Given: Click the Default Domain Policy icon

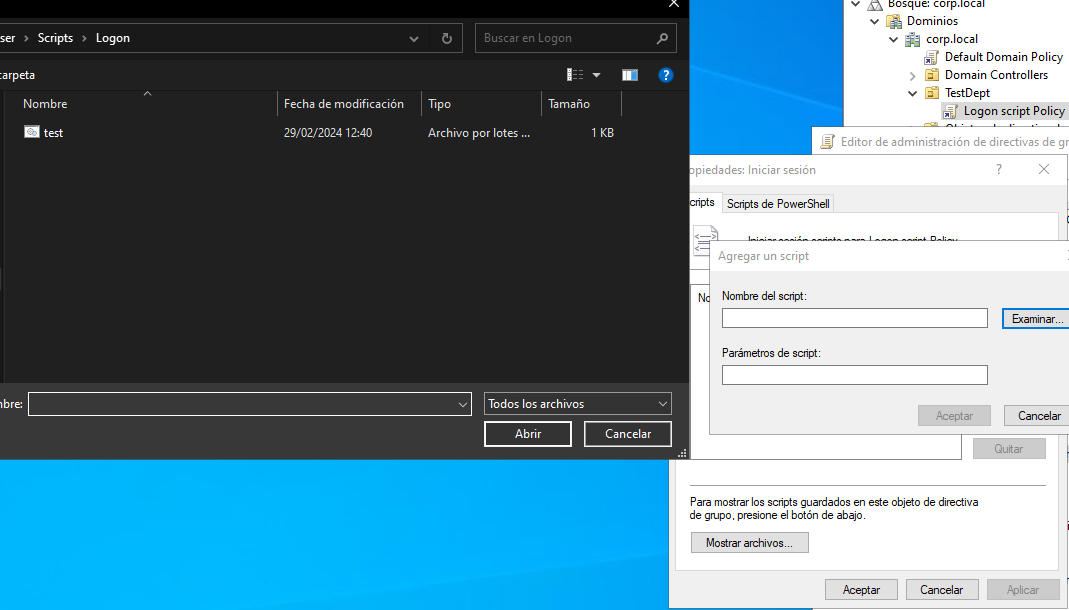Looking at the screenshot, I should coord(931,57).
